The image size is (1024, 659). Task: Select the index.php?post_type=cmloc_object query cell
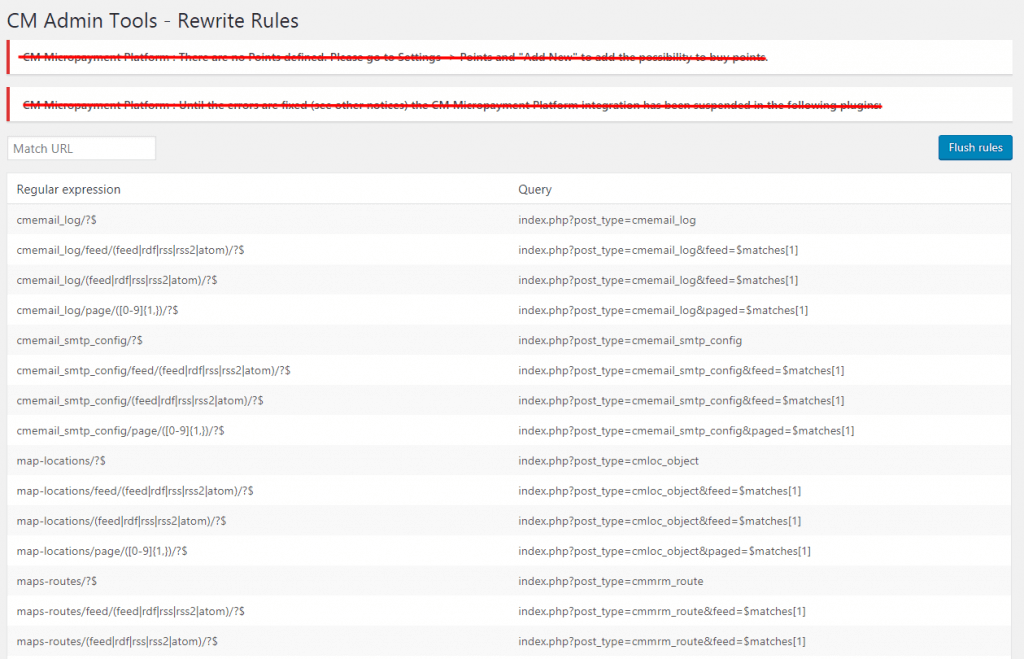coord(608,461)
